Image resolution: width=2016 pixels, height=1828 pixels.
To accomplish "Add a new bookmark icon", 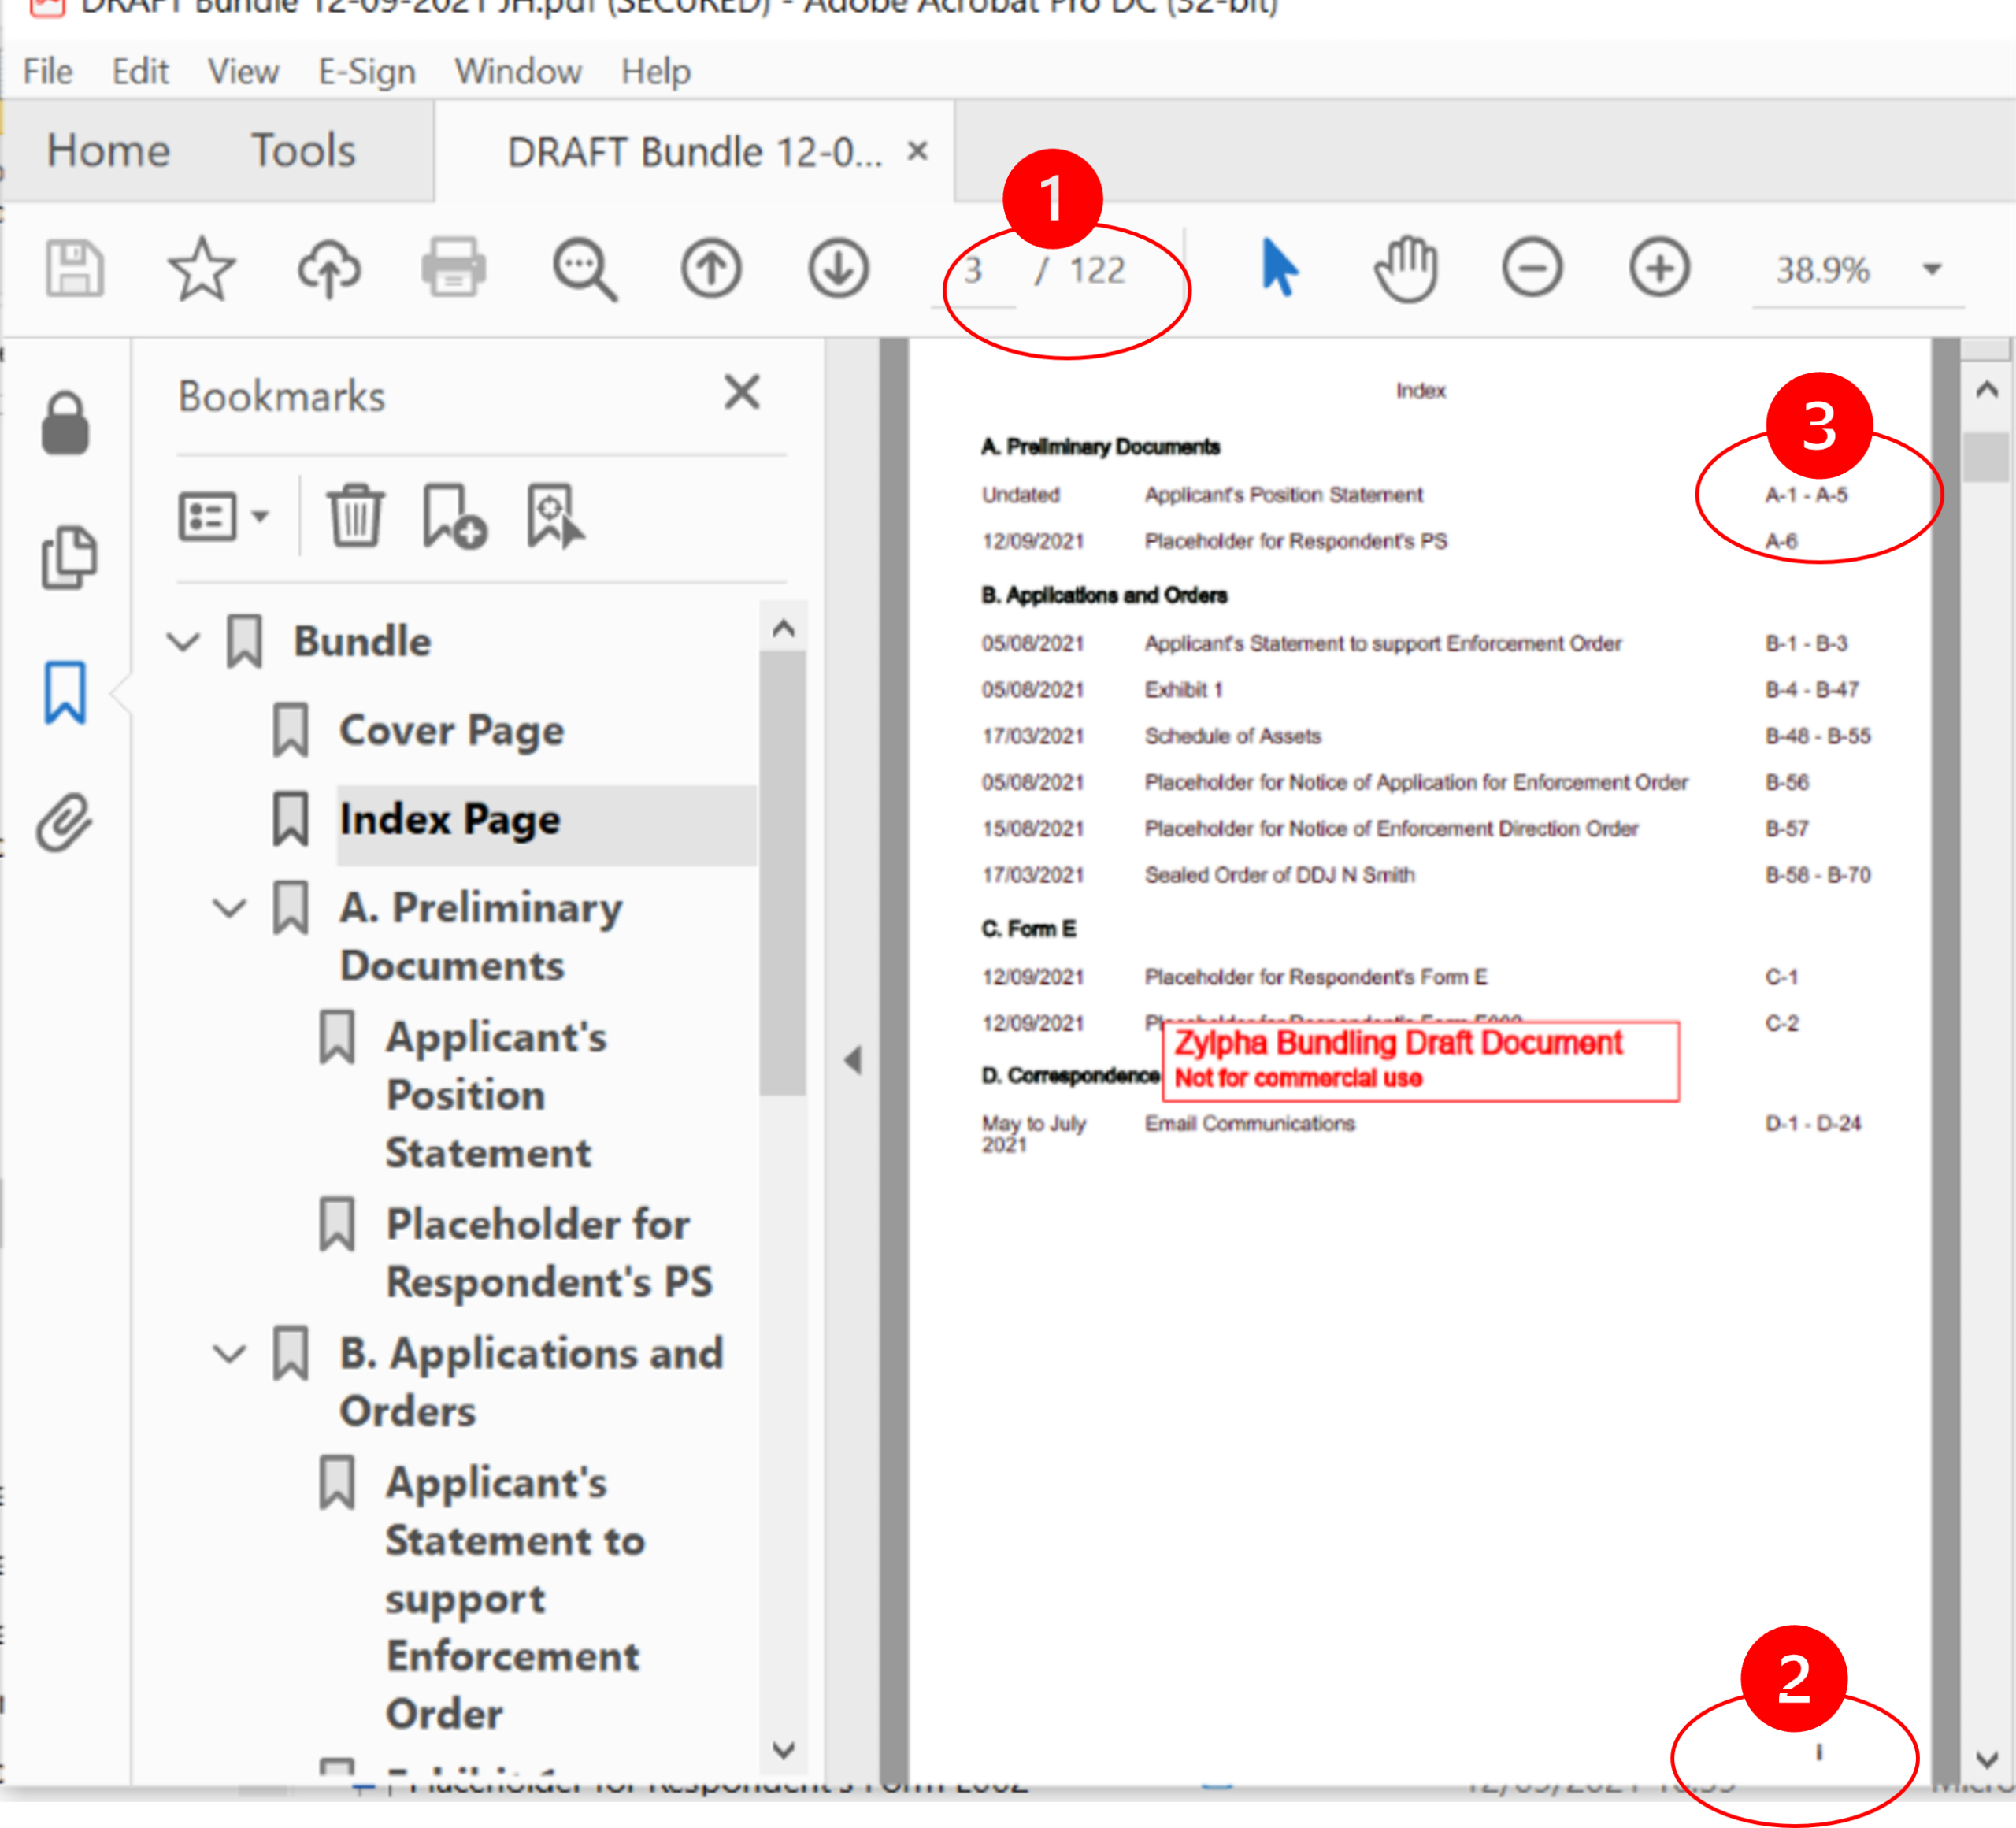I will tap(453, 516).
